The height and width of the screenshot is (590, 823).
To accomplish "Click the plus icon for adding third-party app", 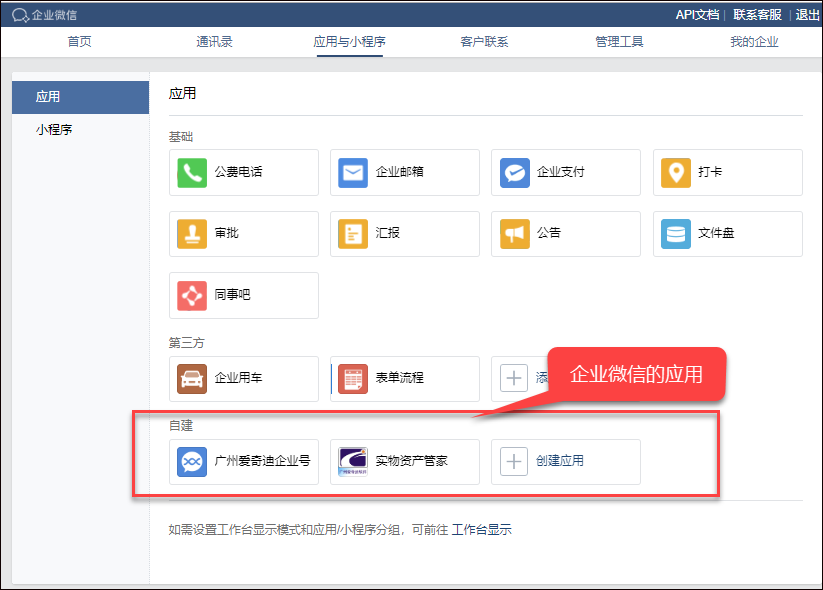I will 514,378.
